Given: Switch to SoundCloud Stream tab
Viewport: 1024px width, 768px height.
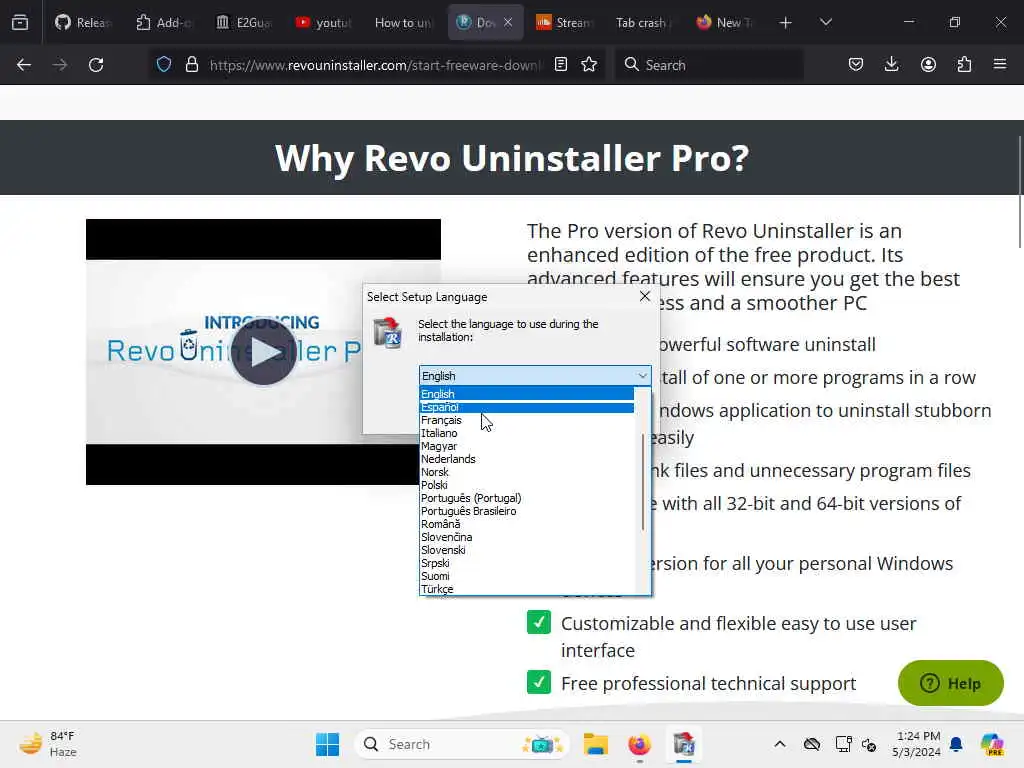Looking at the screenshot, I should click(x=564, y=23).
